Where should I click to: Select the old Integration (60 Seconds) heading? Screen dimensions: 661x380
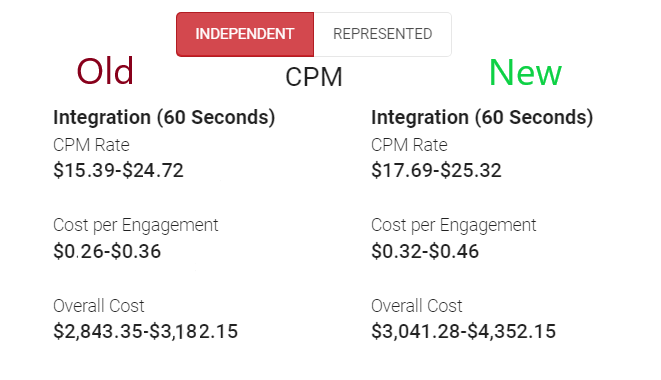pos(164,117)
